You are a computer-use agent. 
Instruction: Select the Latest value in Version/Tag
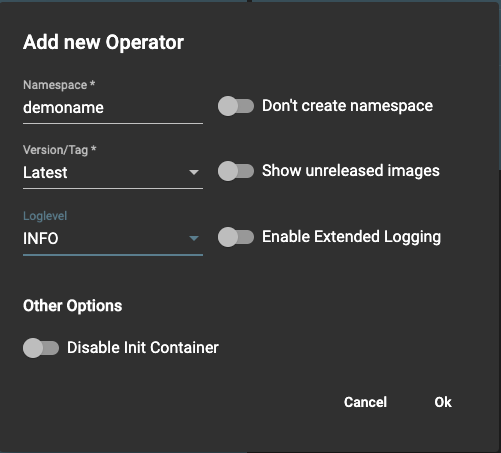tap(45, 172)
